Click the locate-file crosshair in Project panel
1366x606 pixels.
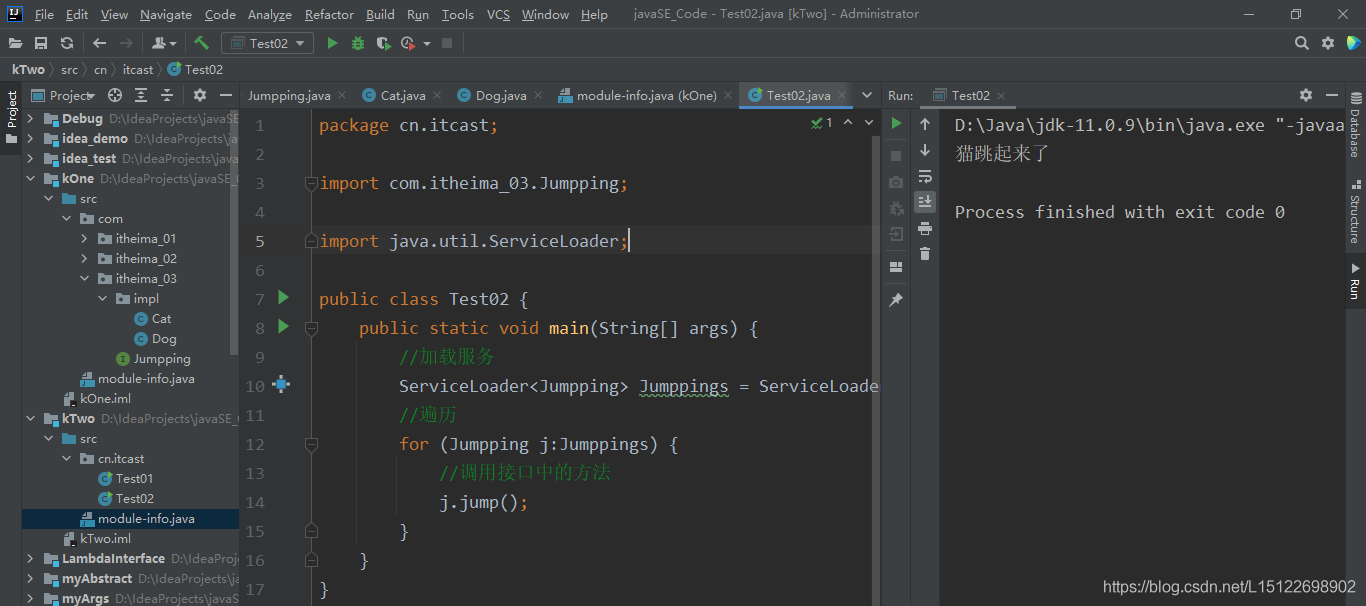click(x=115, y=95)
